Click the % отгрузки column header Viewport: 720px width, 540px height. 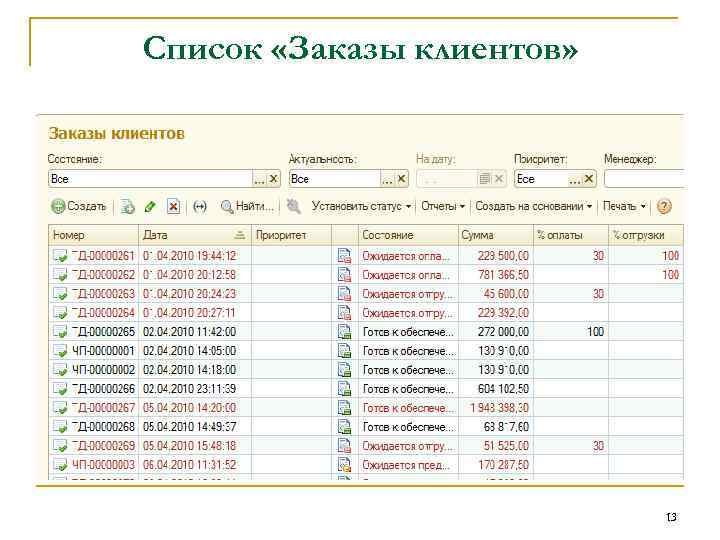pos(646,235)
